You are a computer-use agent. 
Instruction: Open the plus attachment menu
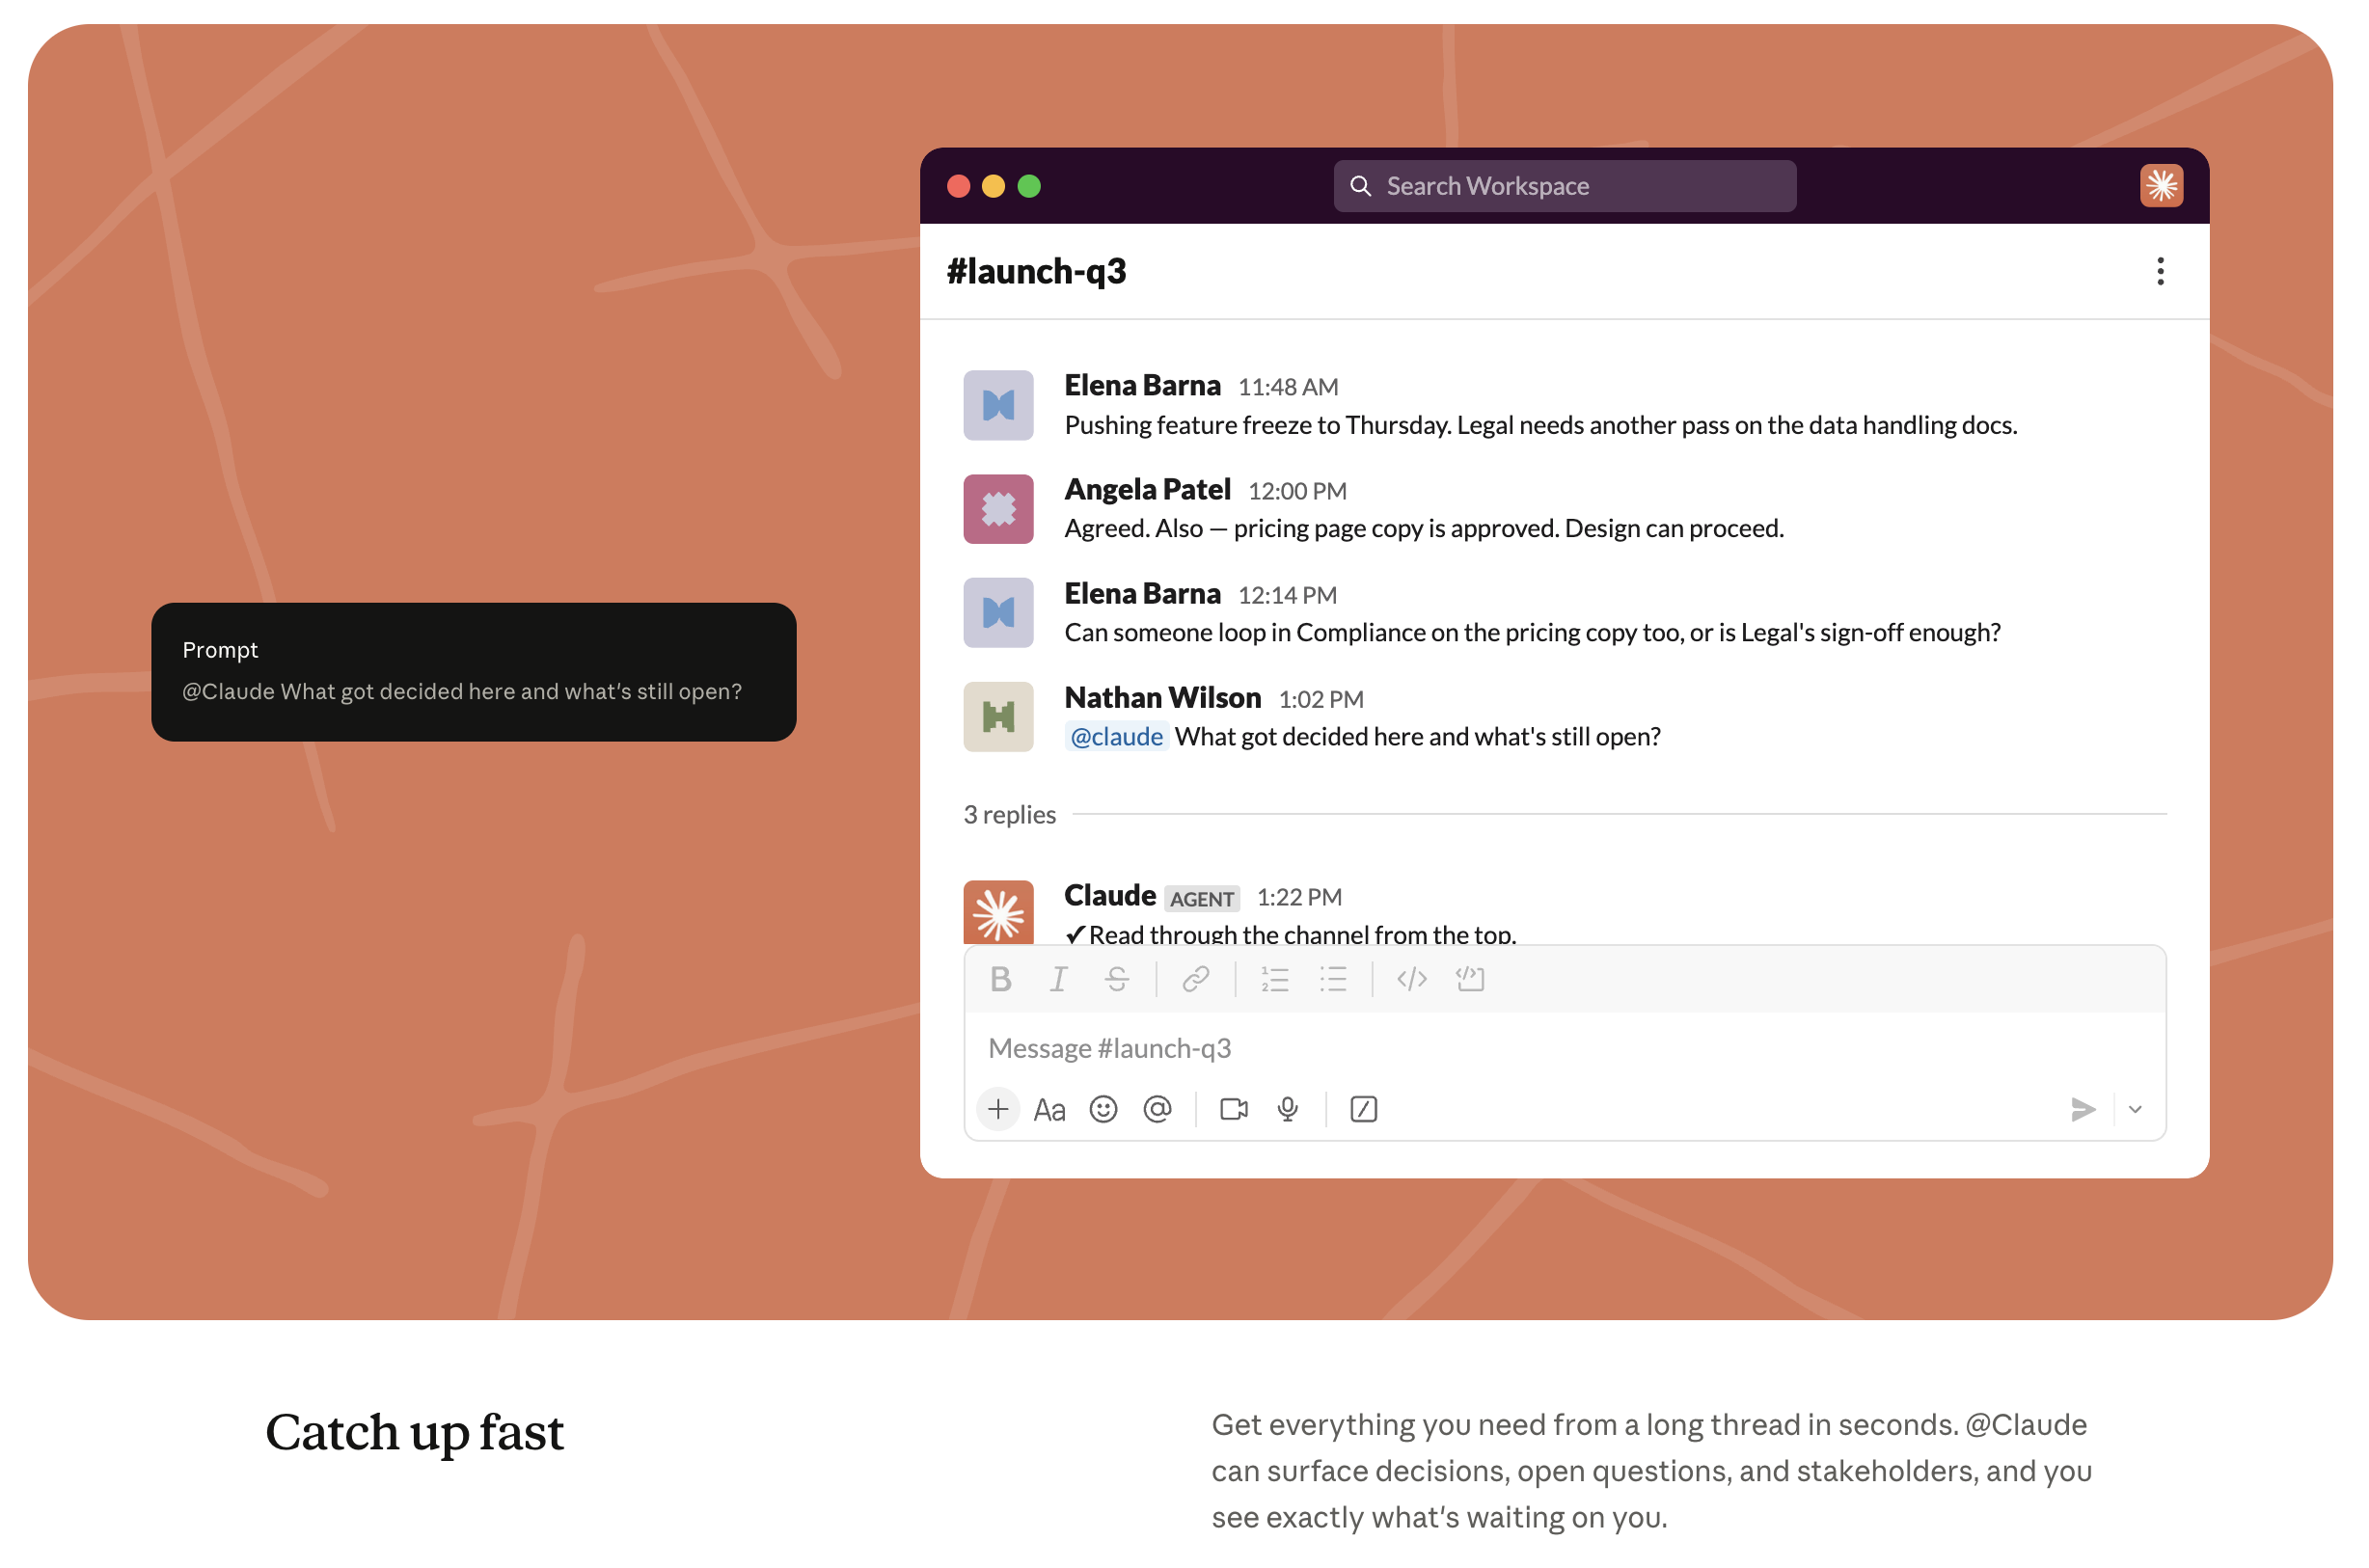pyautogui.click(x=999, y=1110)
